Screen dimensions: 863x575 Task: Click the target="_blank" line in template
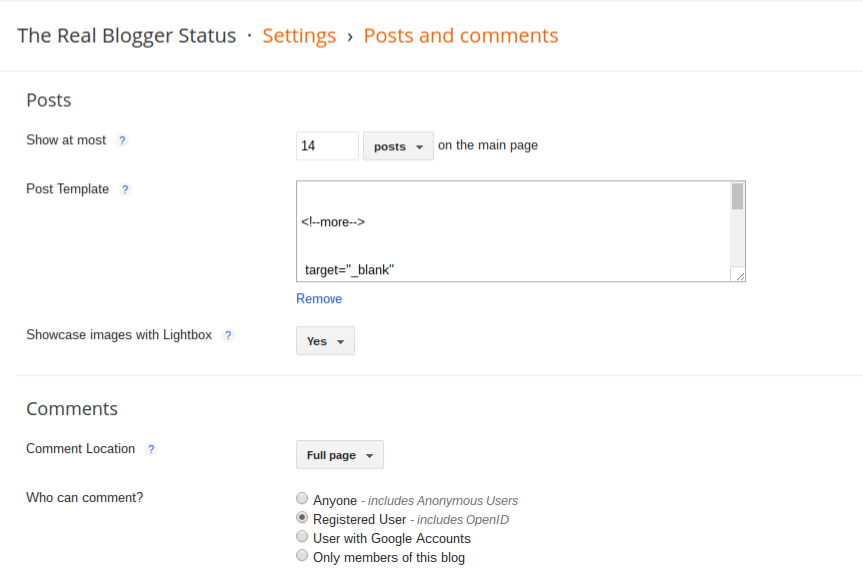click(x=349, y=270)
